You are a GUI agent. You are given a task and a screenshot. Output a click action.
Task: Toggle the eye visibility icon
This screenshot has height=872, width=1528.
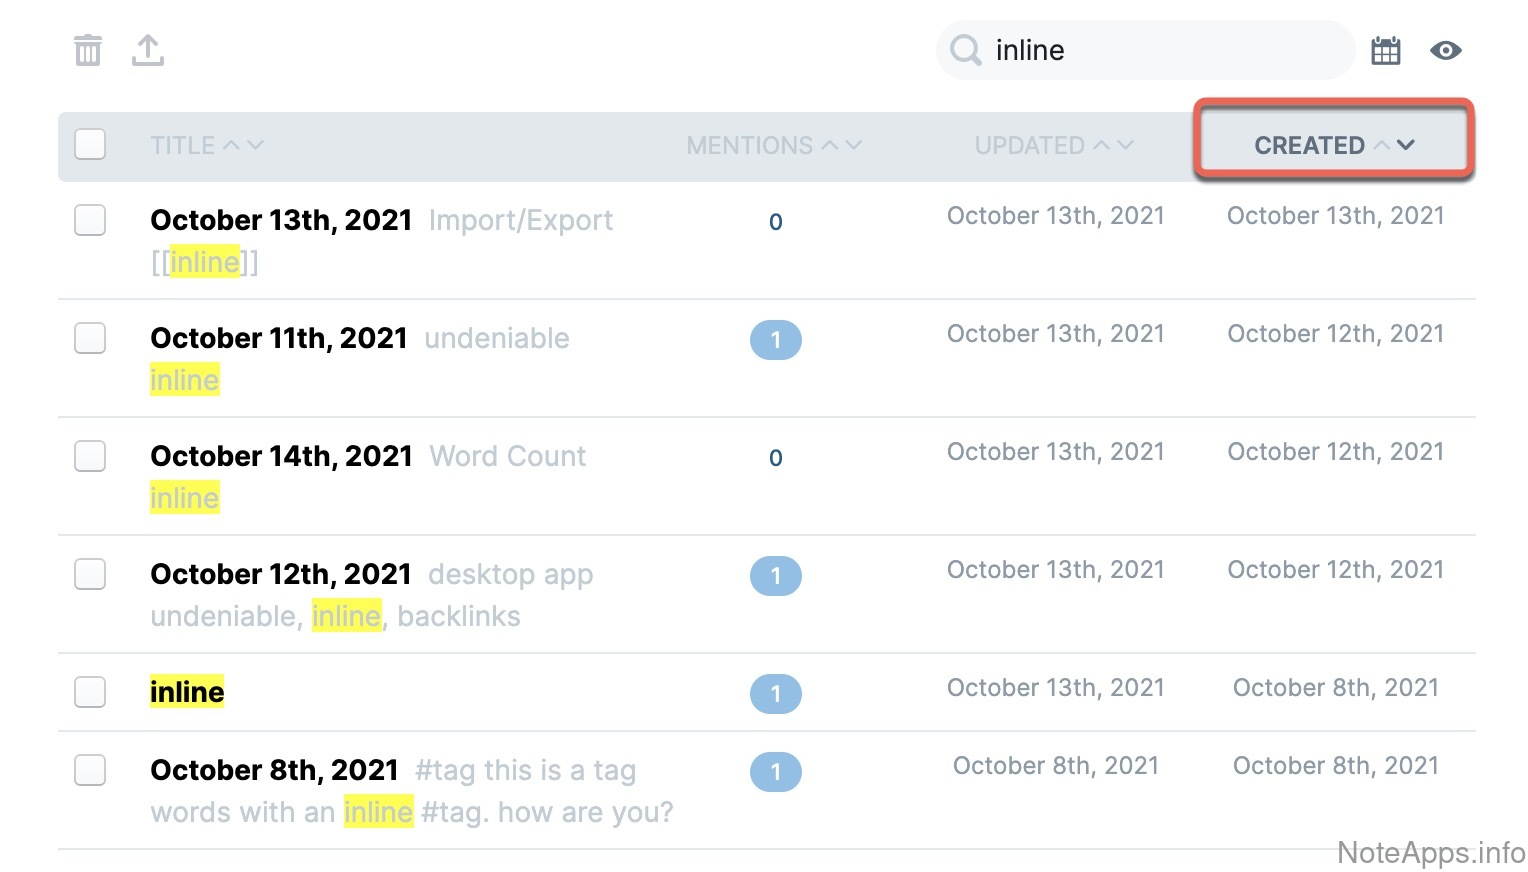pyautogui.click(x=1446, y=51)
